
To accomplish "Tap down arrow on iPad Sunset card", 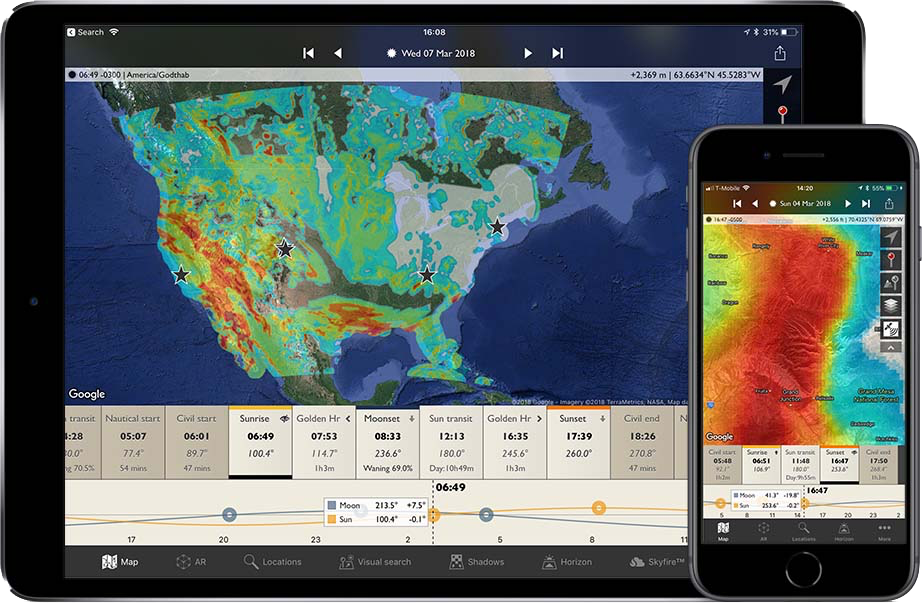I will point(603,418).
